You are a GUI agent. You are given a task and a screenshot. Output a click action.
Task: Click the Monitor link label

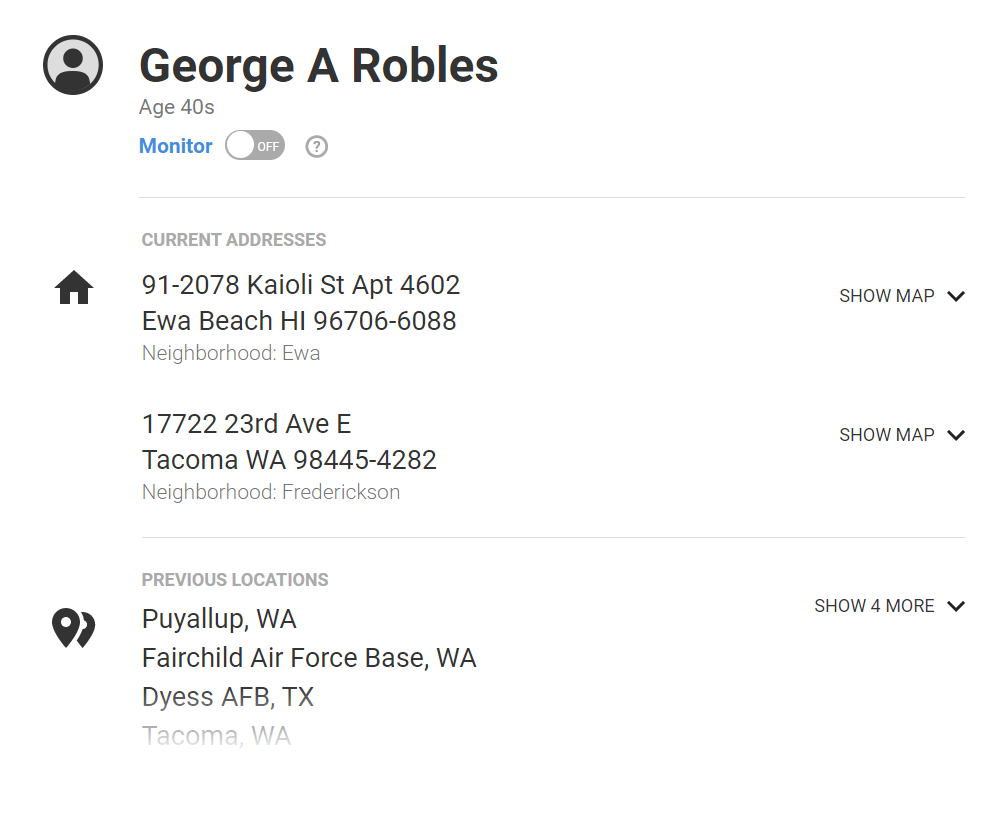175,146
